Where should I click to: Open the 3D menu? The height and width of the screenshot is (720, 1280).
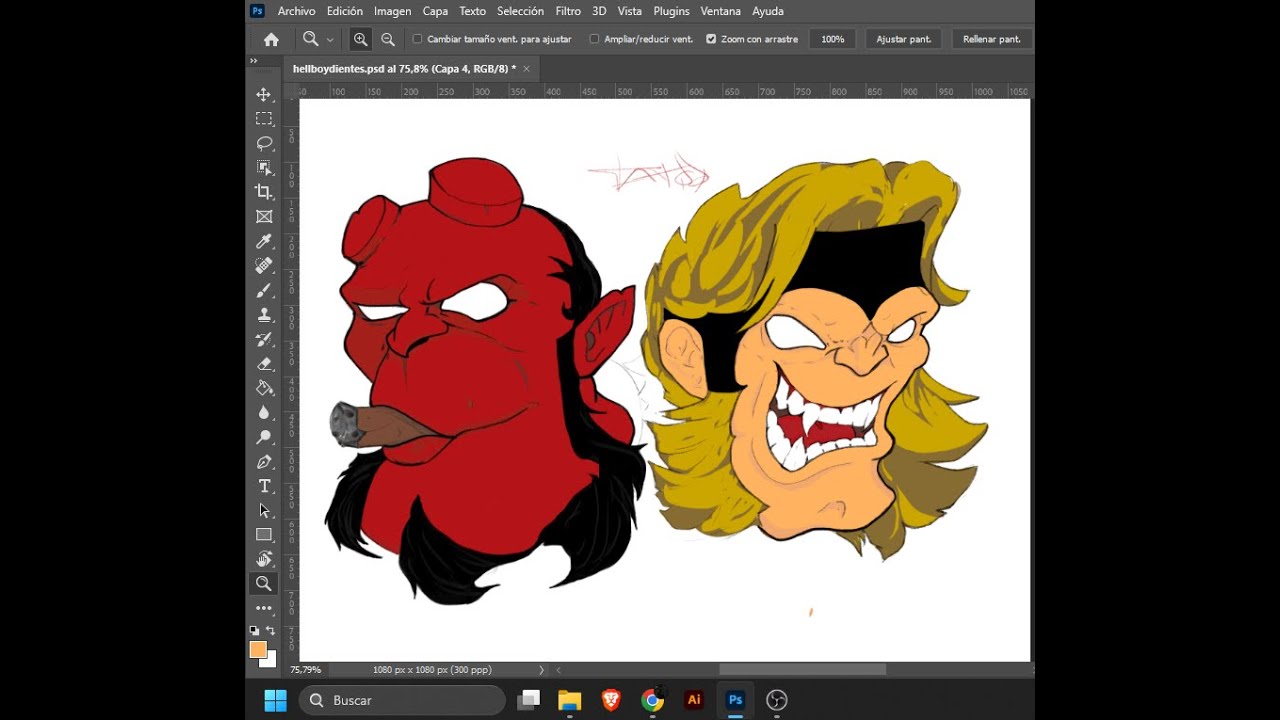coord(599,11)
